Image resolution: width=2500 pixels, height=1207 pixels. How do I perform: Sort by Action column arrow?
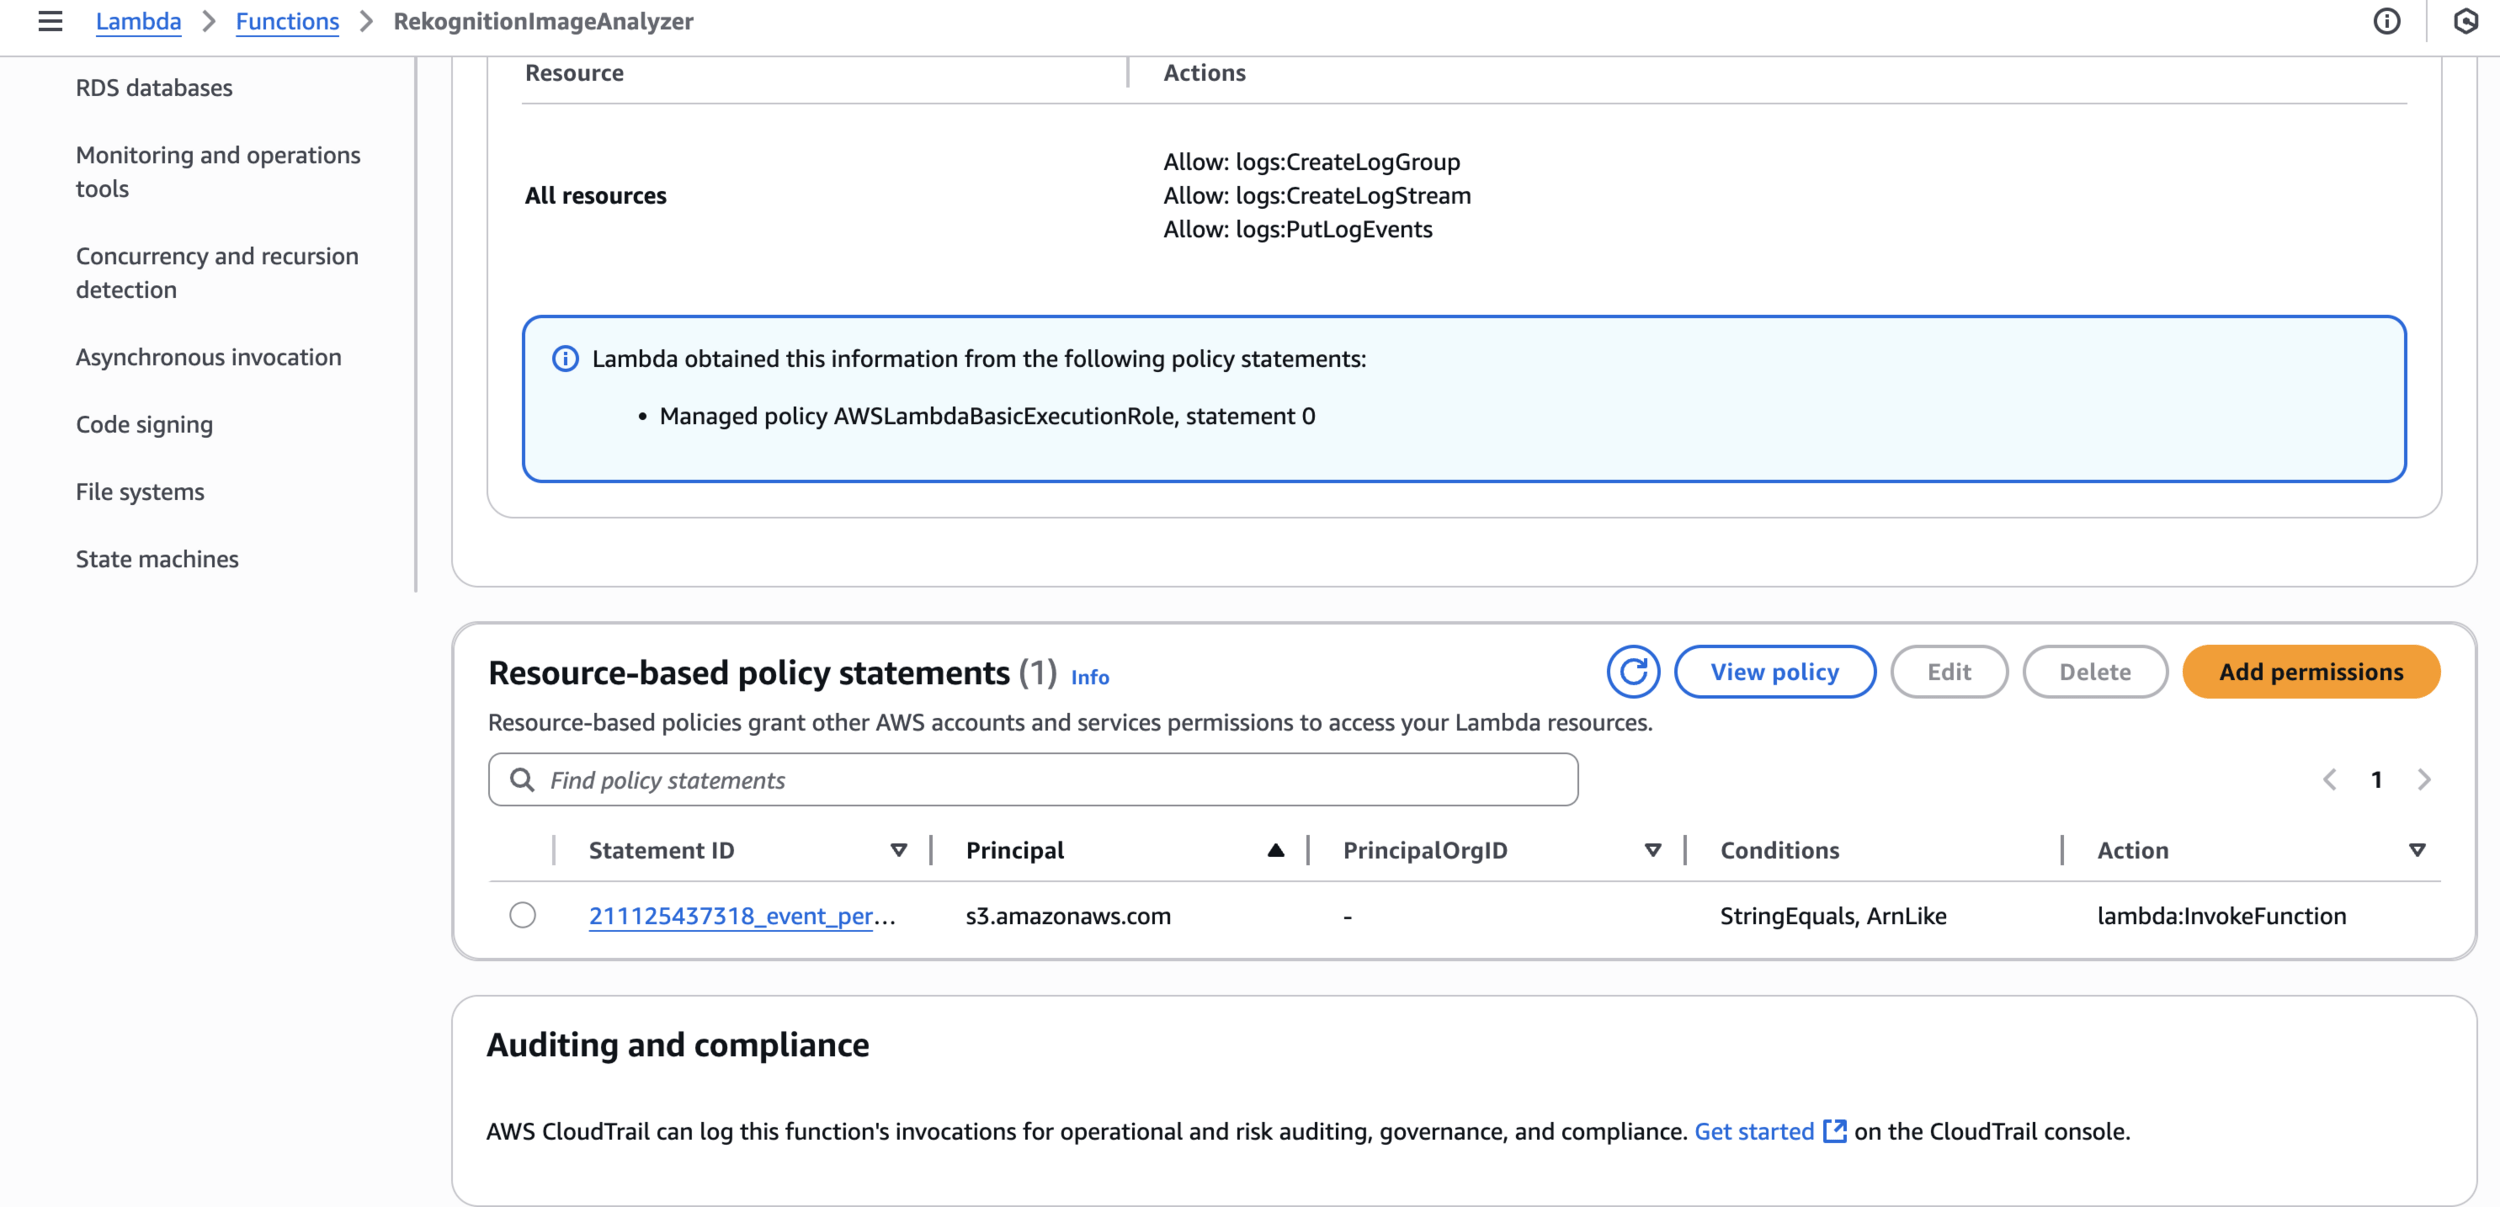pos(2416,850)
